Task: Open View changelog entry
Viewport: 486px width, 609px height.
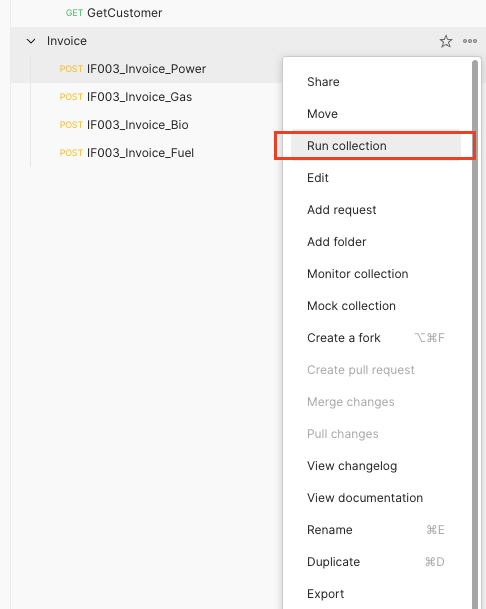Action: point(376,466)
